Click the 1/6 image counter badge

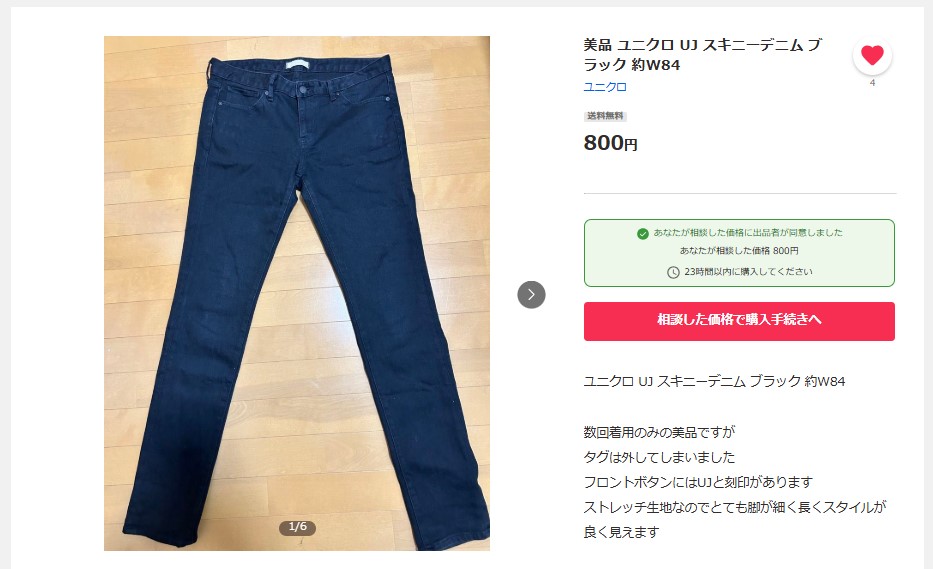[298, 527]
